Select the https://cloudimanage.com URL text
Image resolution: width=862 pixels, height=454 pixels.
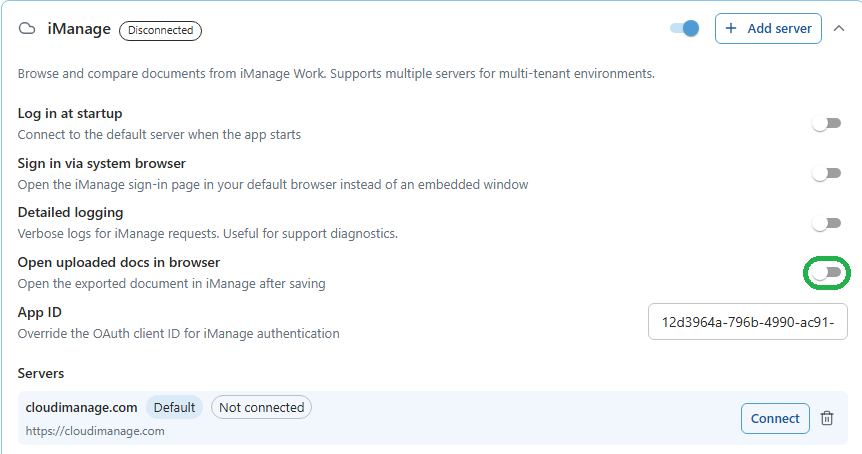click(95, 431)
